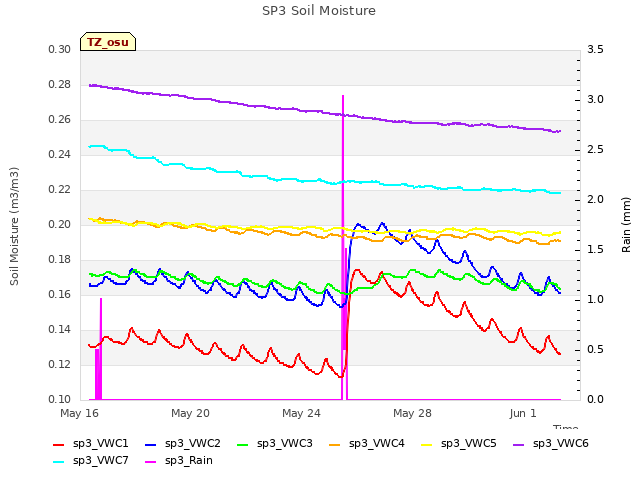Click the 0.14 soil moisture tick label
Image resolution: width=640 pixels, height=480 pixels.
click(x=60, y=329)
